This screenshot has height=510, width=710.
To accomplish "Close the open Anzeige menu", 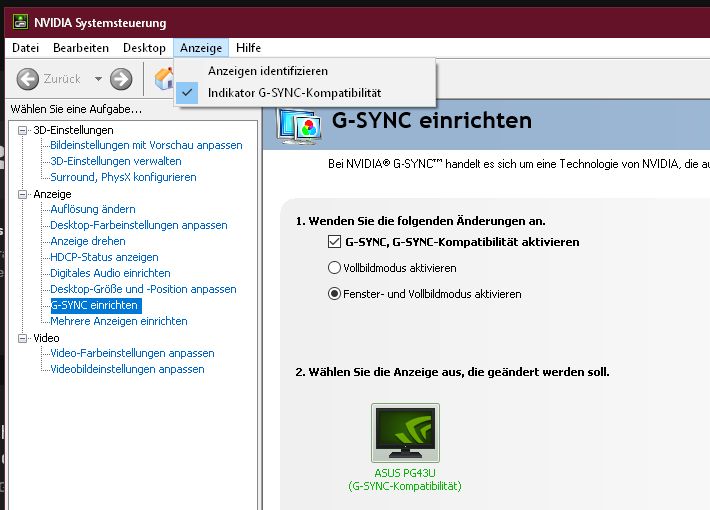I will (x=201, y=48).
